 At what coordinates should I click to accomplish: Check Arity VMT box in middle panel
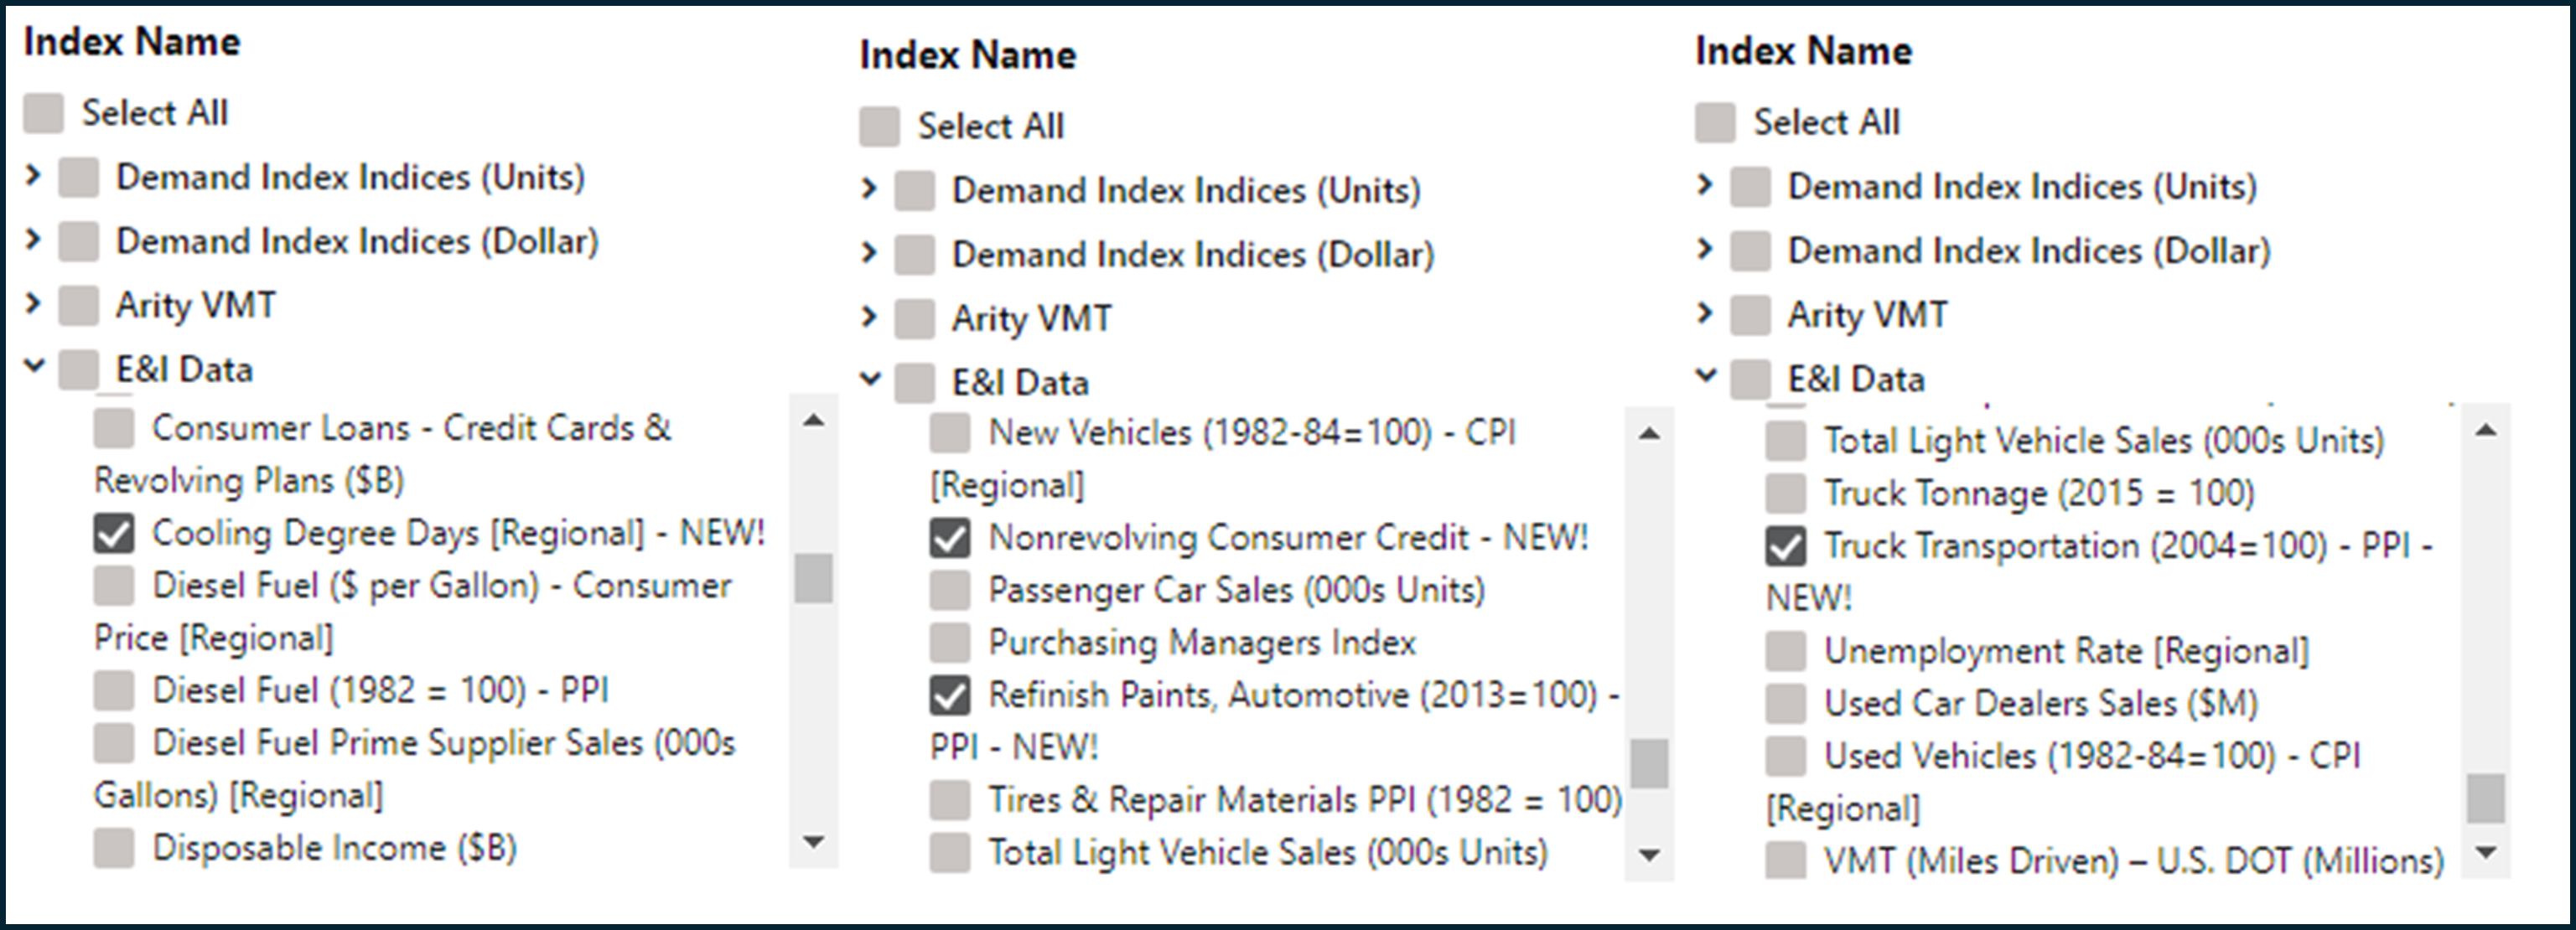click(914, 318)
